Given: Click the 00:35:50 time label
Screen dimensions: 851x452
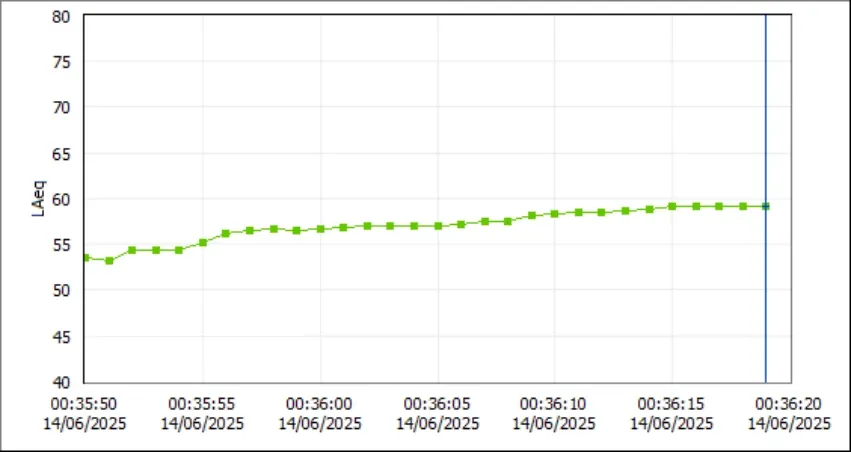Looking at the screenshot, I should point(84,404).
